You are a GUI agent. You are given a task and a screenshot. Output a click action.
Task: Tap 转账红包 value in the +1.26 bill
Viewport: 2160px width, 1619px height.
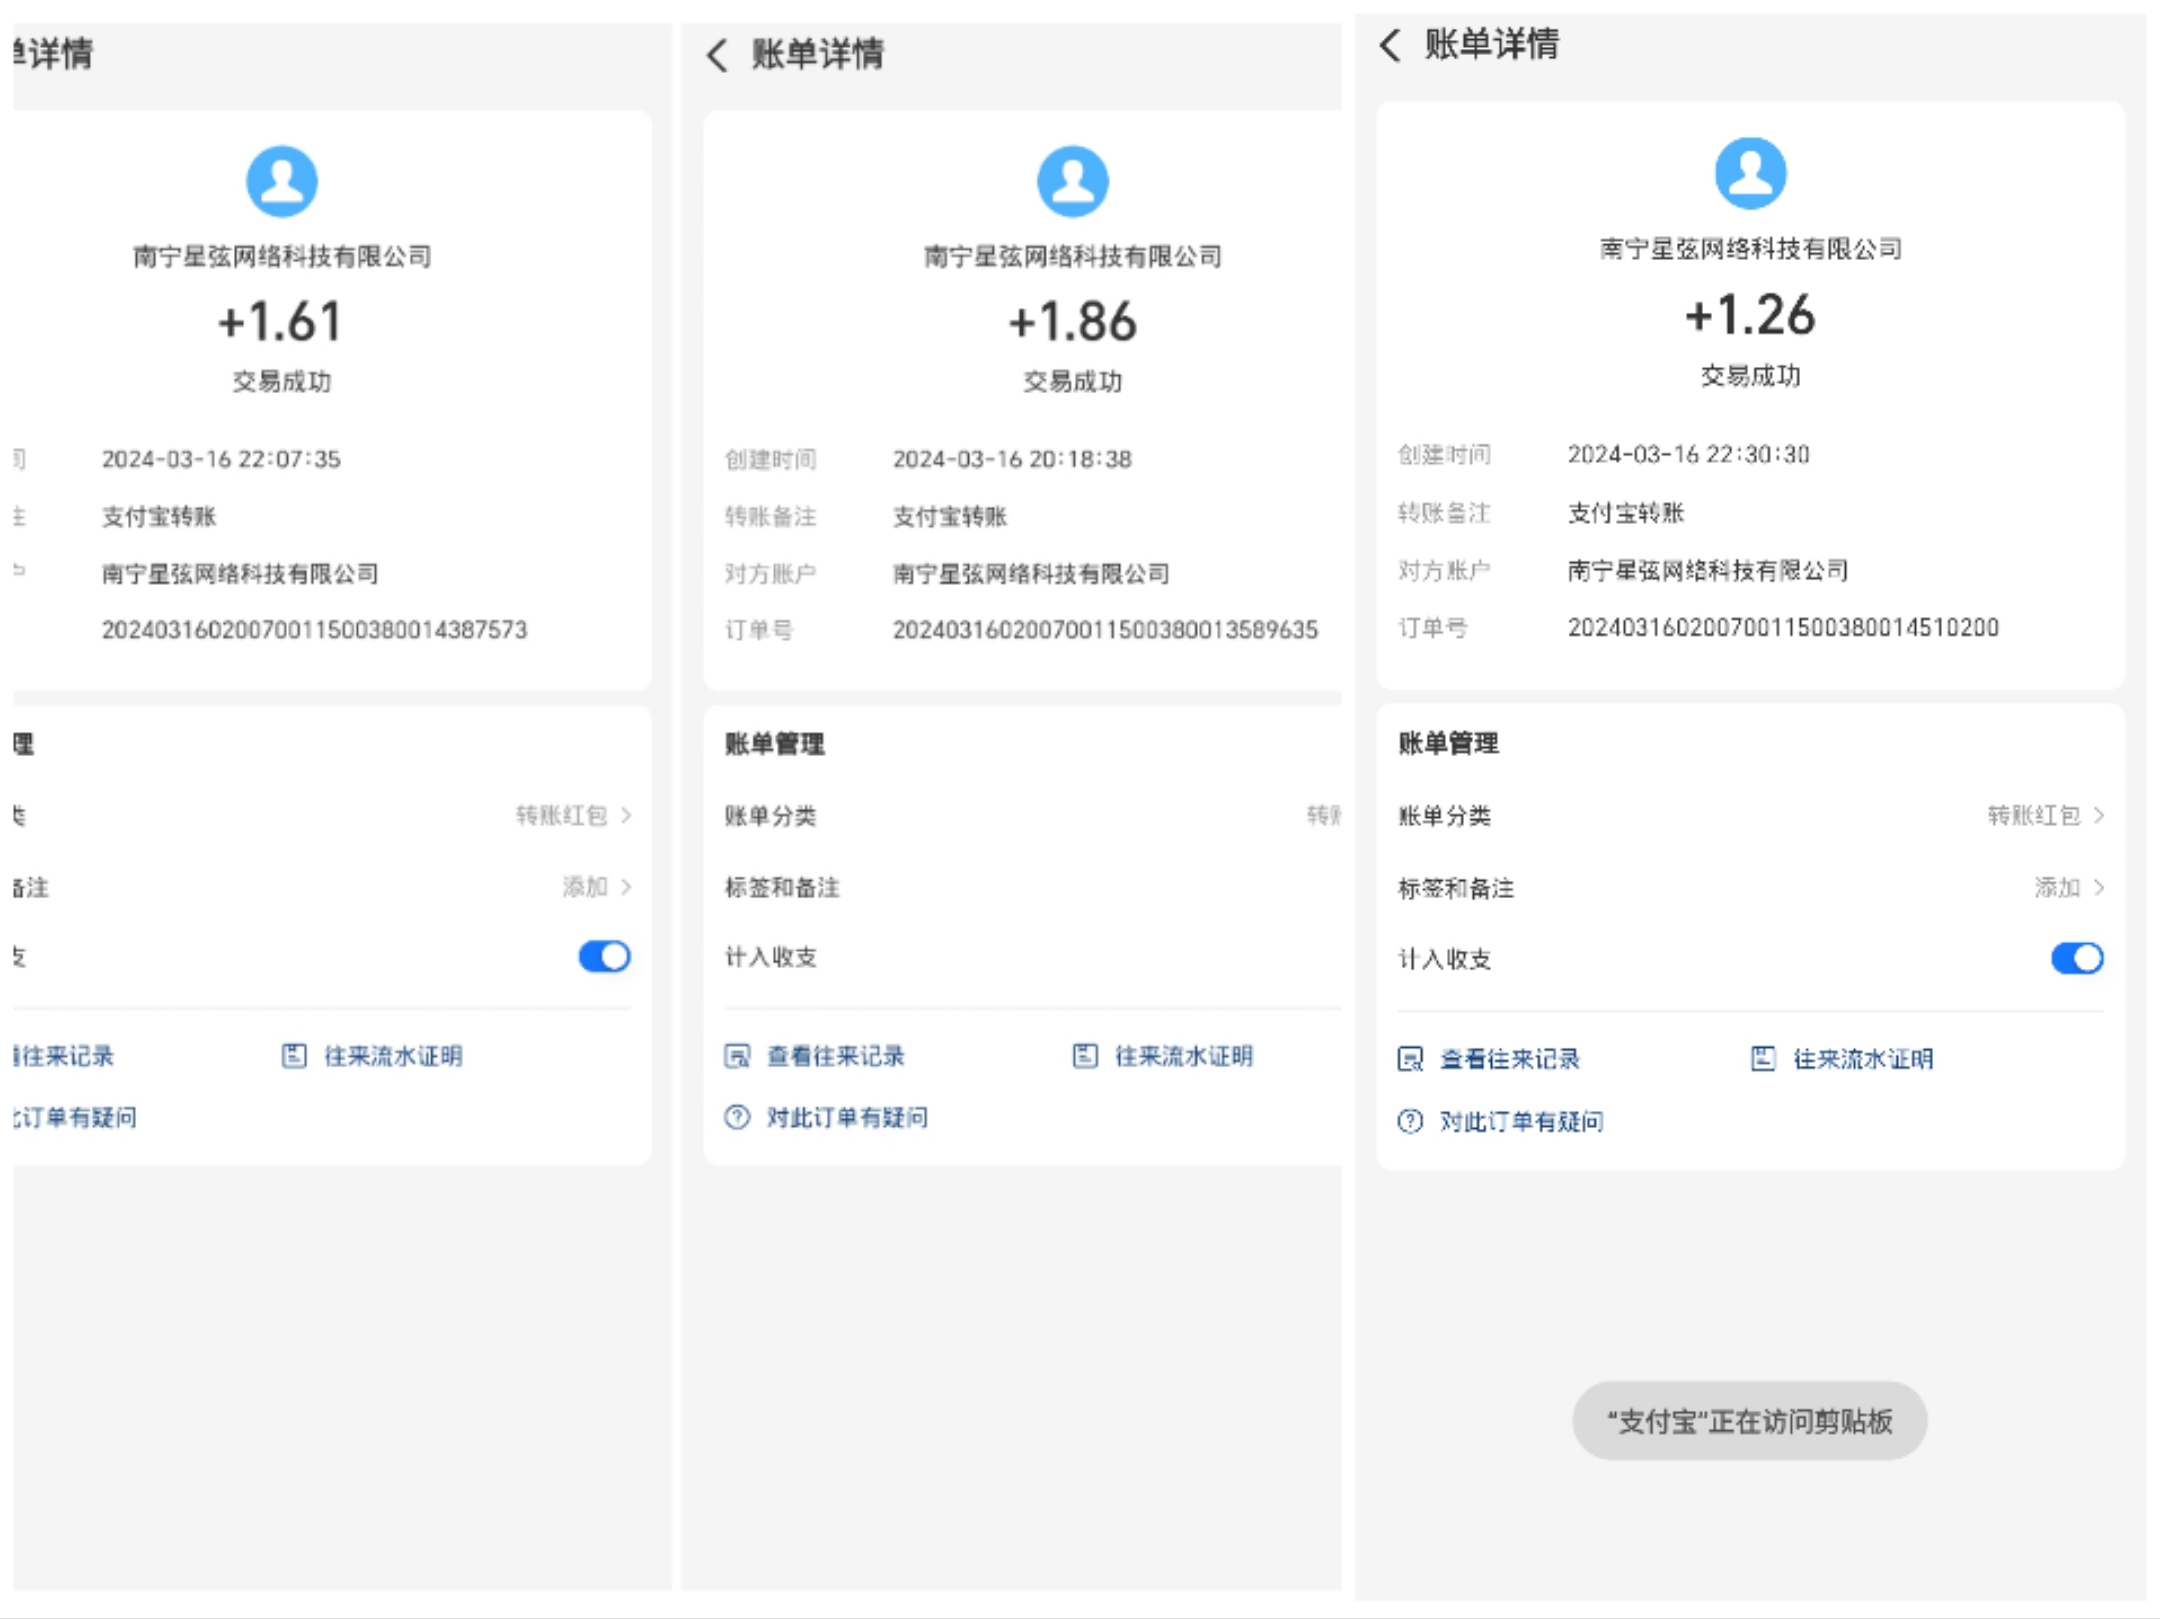pos(2034,815)
